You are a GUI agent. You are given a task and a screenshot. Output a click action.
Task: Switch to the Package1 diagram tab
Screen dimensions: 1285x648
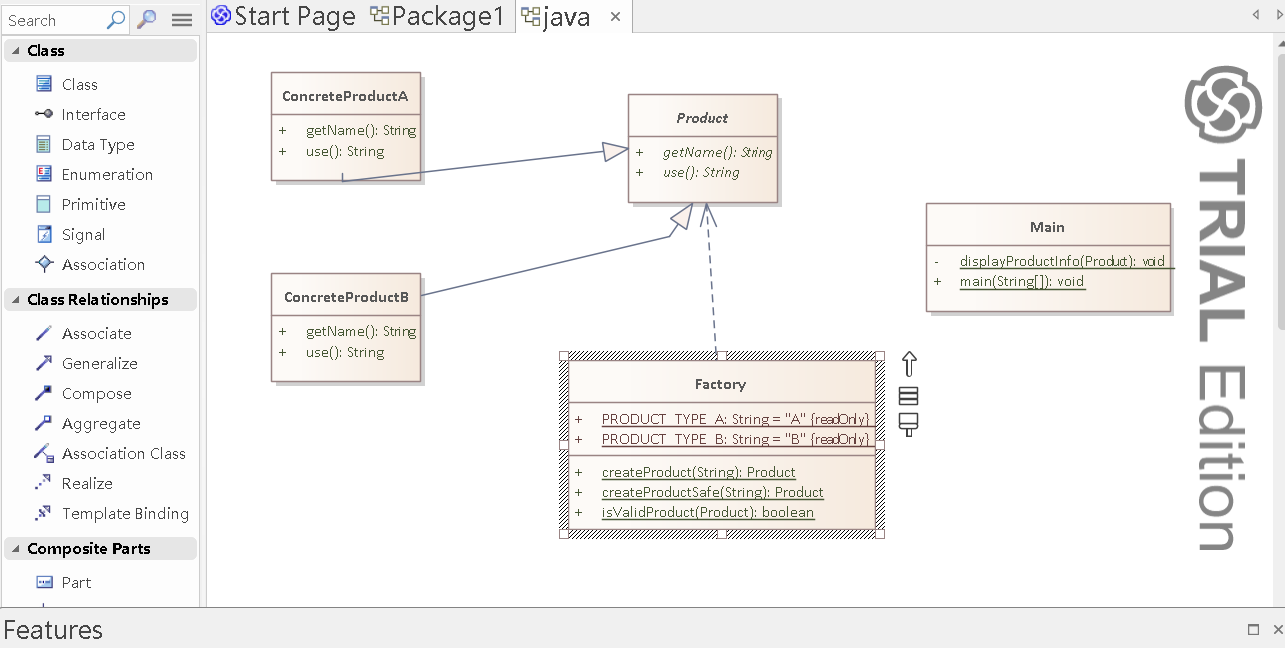tap(437, 16)
